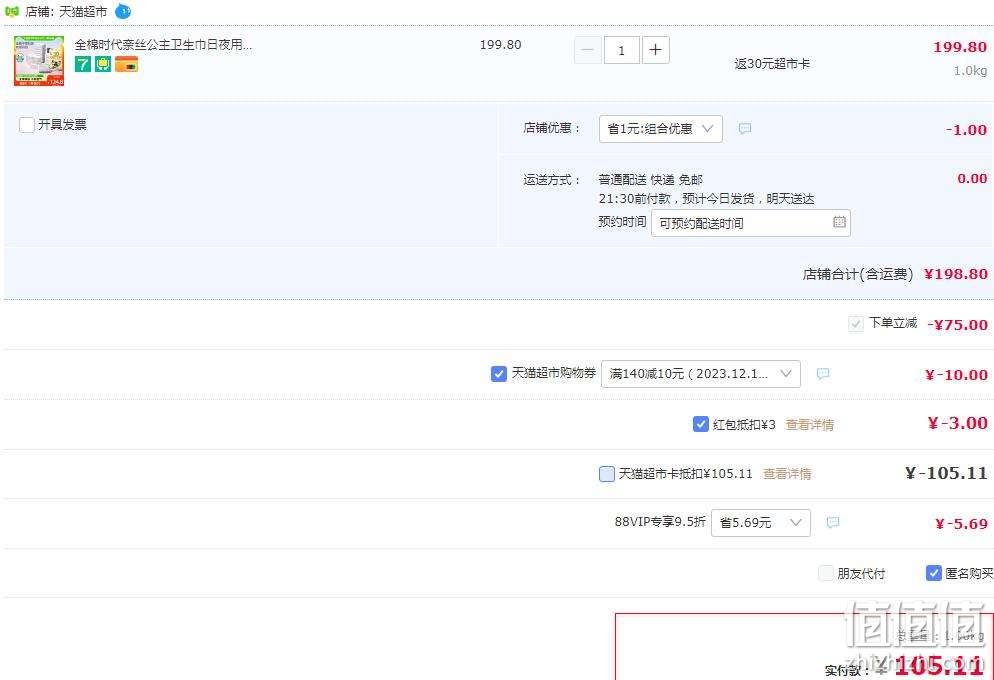Click the green 7-day return badge

click(x=83, y=64)
